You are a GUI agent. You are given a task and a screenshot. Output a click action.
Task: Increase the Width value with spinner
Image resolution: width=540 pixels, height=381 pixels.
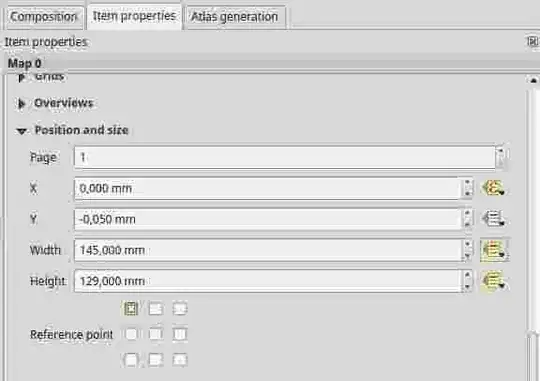(467, 245)
